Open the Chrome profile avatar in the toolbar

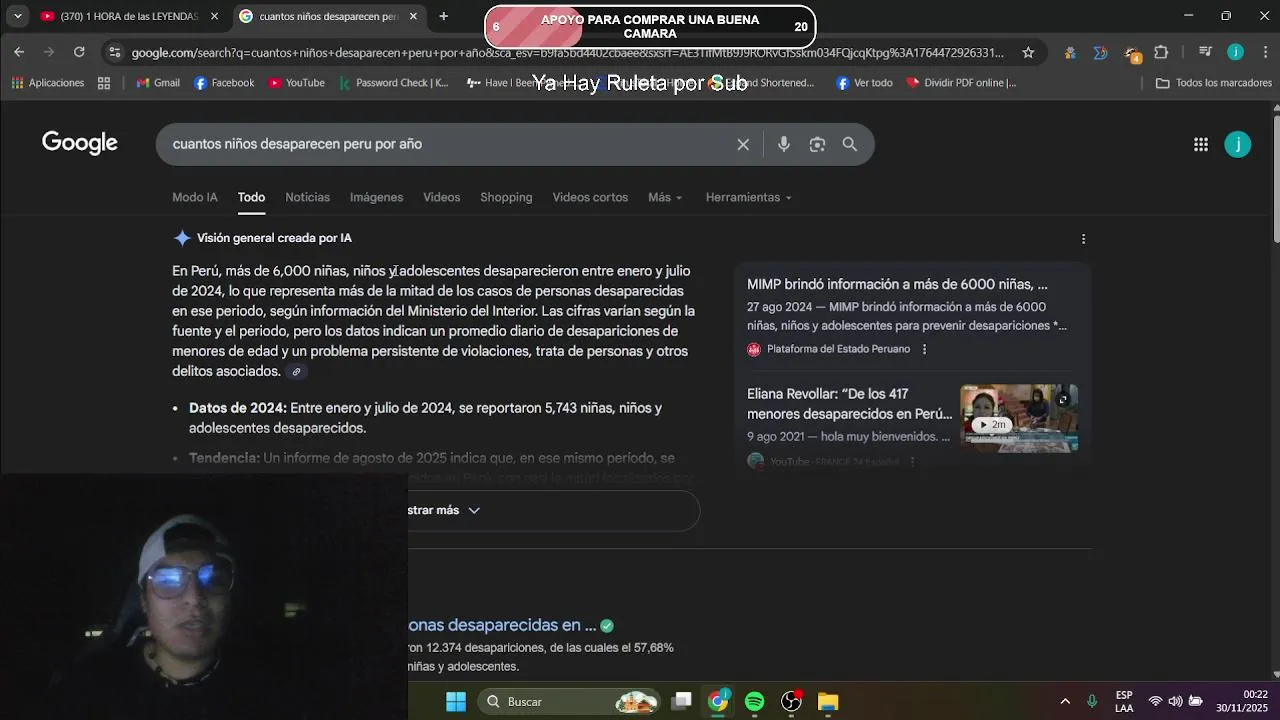tap(1235, 52)
